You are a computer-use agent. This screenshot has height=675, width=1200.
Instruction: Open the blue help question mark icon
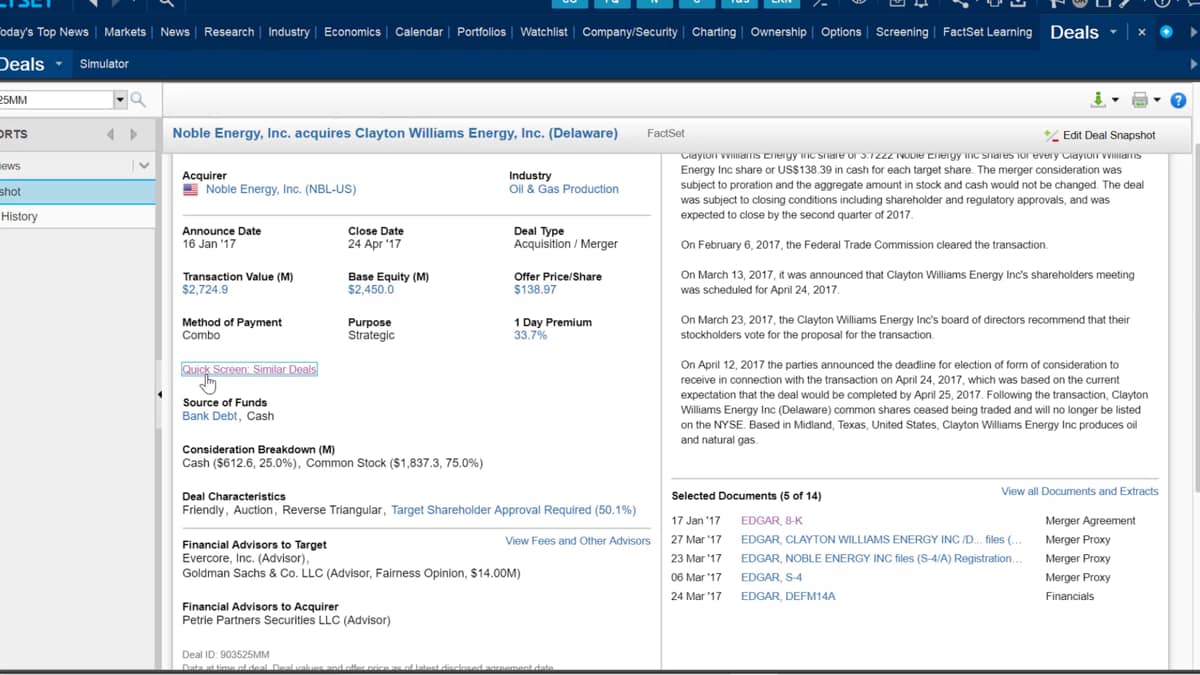(x=1178, y=100)
